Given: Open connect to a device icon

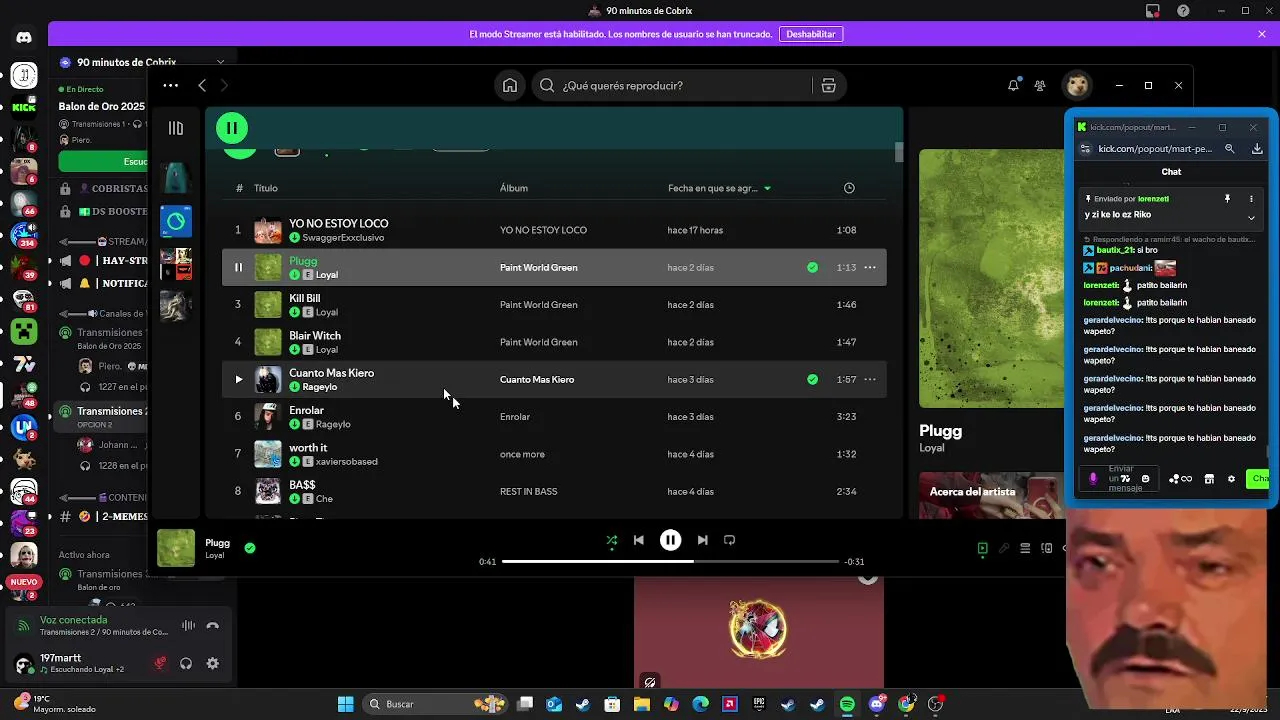Looking at the screenshot, I should coord(1047,548).
